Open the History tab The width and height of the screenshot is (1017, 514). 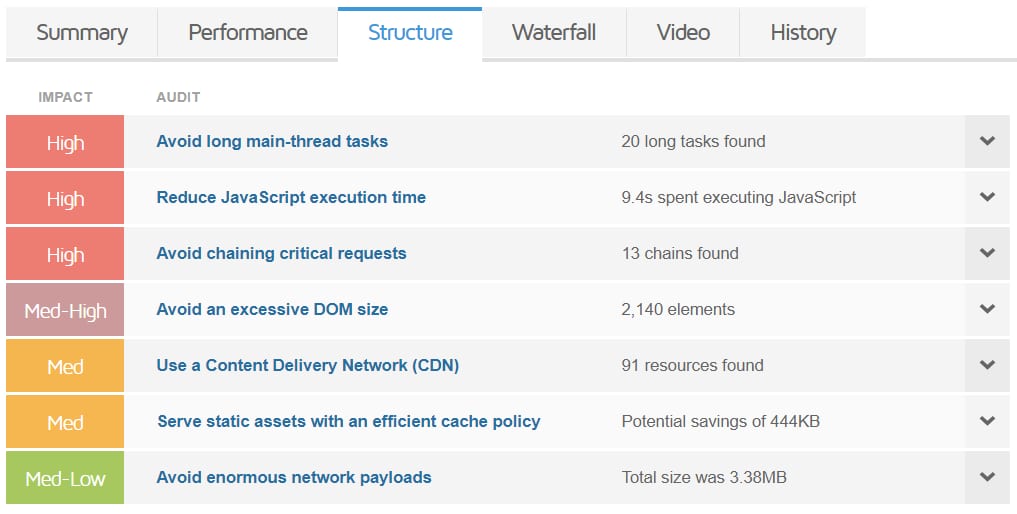click(x=803, y=33)
